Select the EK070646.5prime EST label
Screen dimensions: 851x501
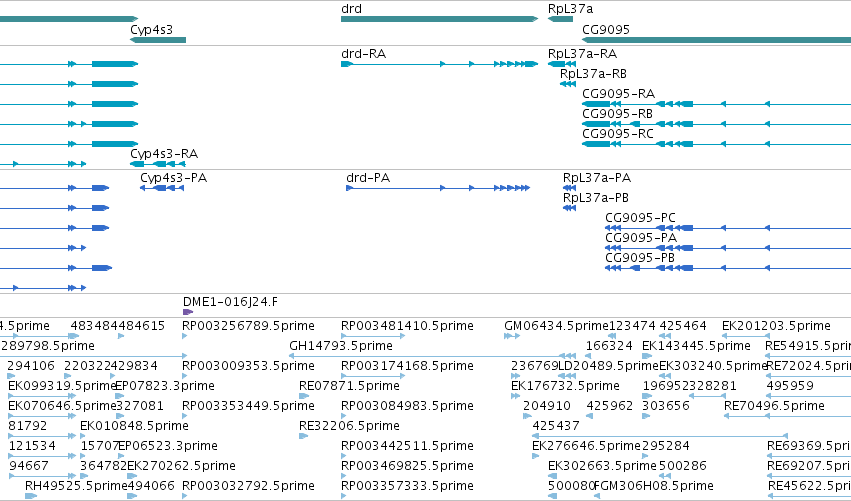[x=62, y=406]
